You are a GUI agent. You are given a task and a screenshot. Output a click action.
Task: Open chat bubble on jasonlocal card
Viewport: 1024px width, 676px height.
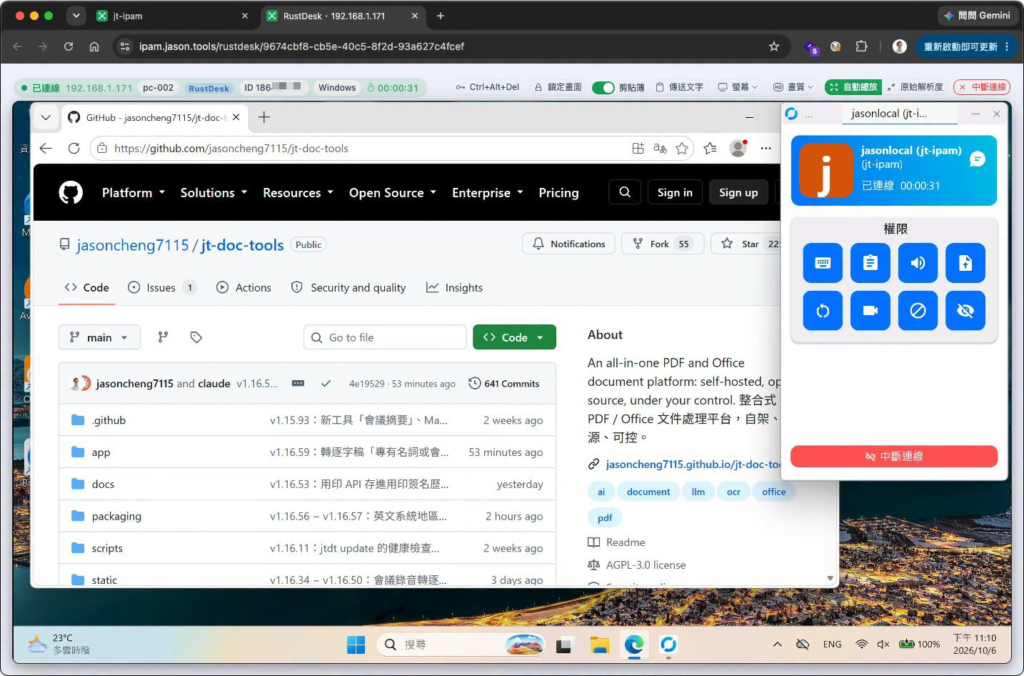(977, 159)
